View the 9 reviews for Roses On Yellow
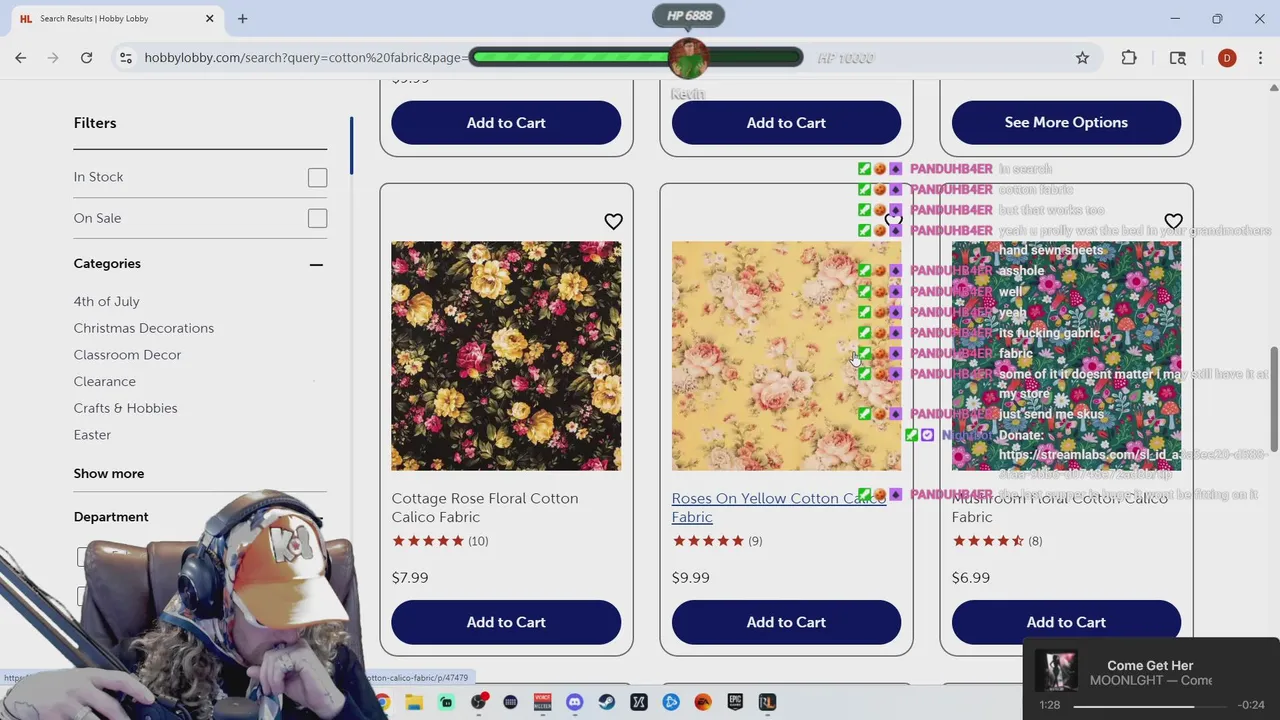The height and width of the screenshot is (720, 1280). tap(755, 541)
